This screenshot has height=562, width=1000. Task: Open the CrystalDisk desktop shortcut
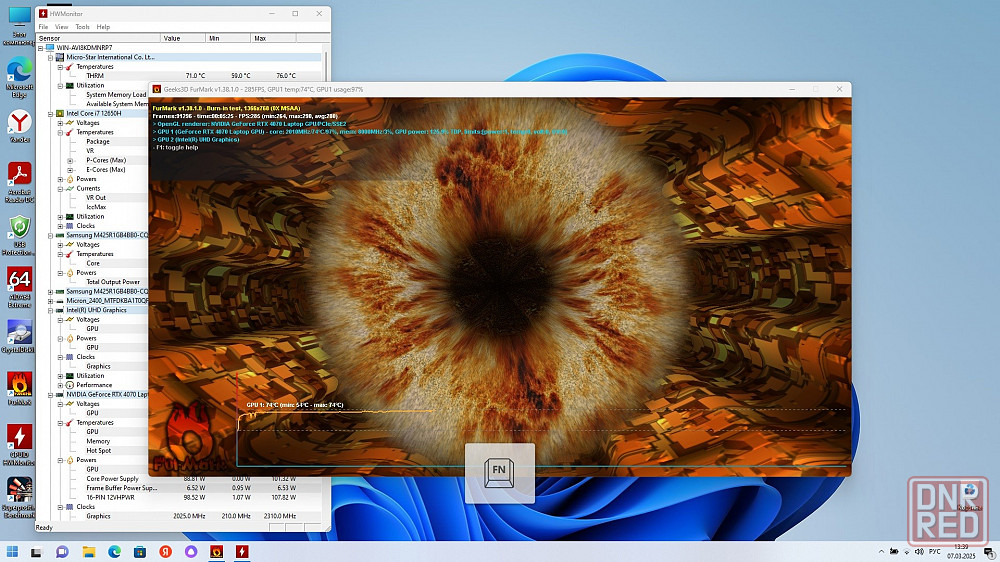click(x=19, y=336)
